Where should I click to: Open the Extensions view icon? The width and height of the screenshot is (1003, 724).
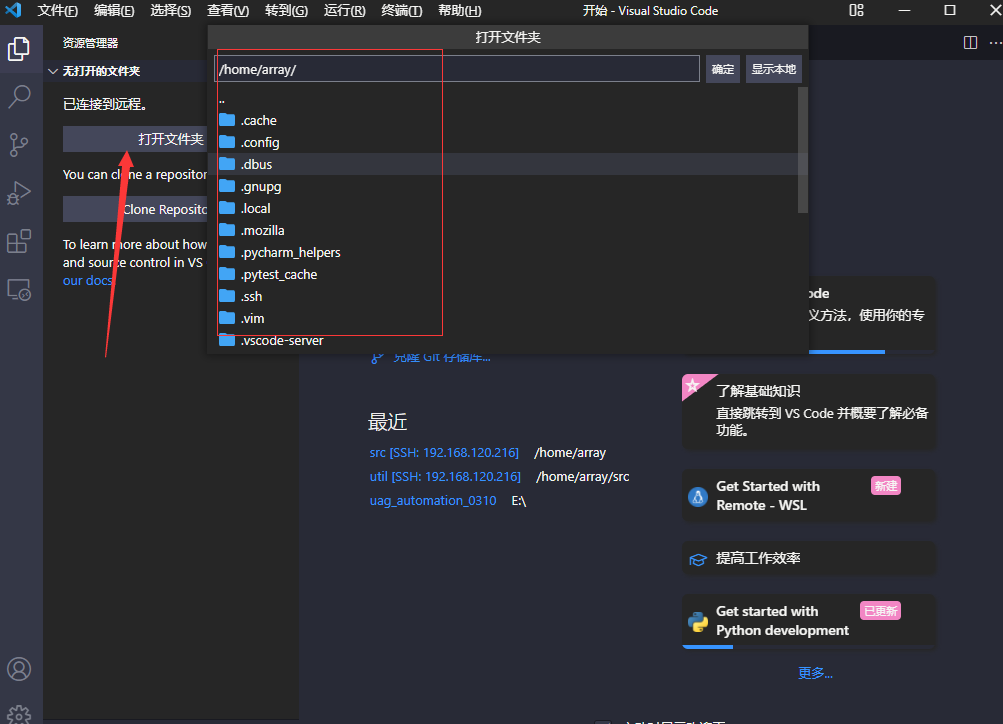(19, 242)
